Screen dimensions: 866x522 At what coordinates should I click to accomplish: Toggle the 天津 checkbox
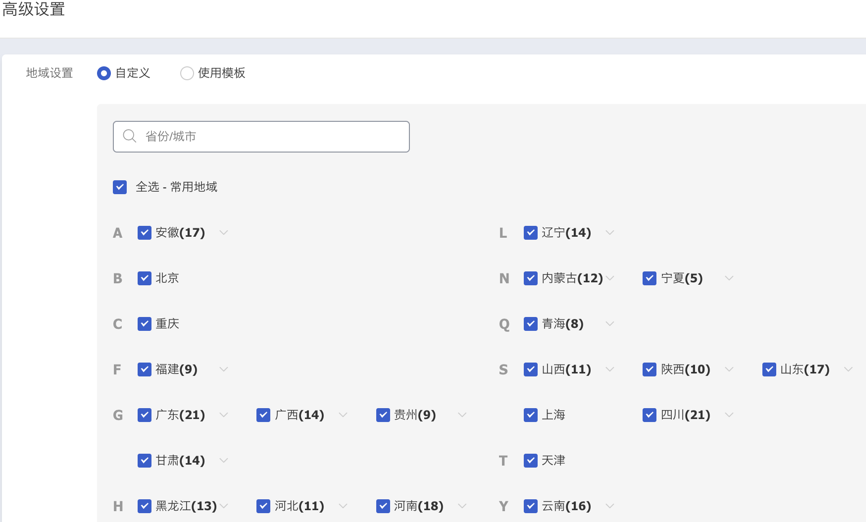530,460
